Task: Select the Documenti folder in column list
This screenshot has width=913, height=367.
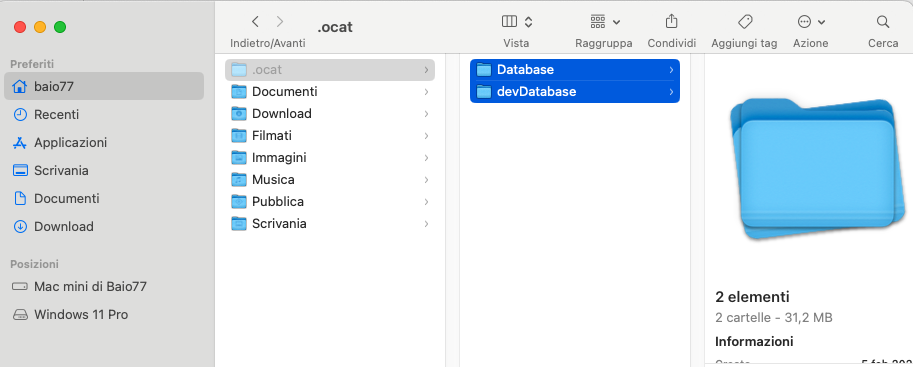Action: (x=330, y=91)
